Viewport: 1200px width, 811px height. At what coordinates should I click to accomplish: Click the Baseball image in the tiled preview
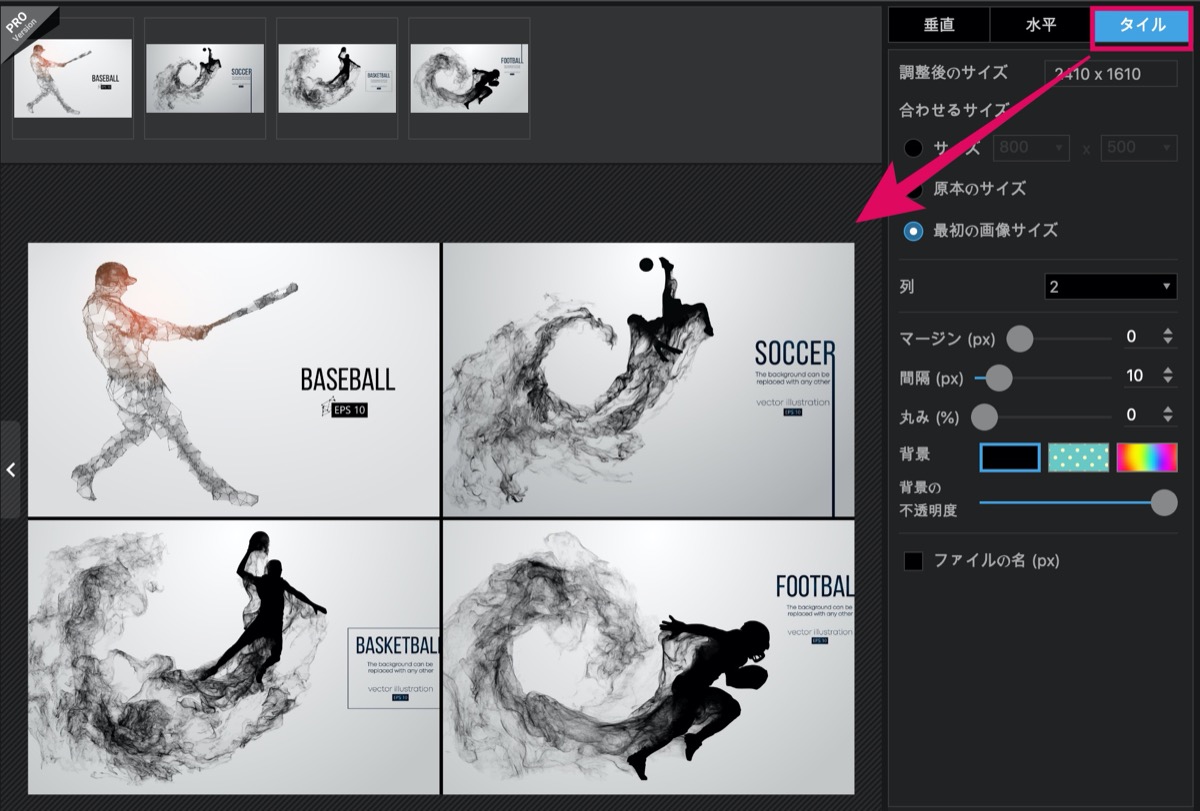(x=234, y=380)
